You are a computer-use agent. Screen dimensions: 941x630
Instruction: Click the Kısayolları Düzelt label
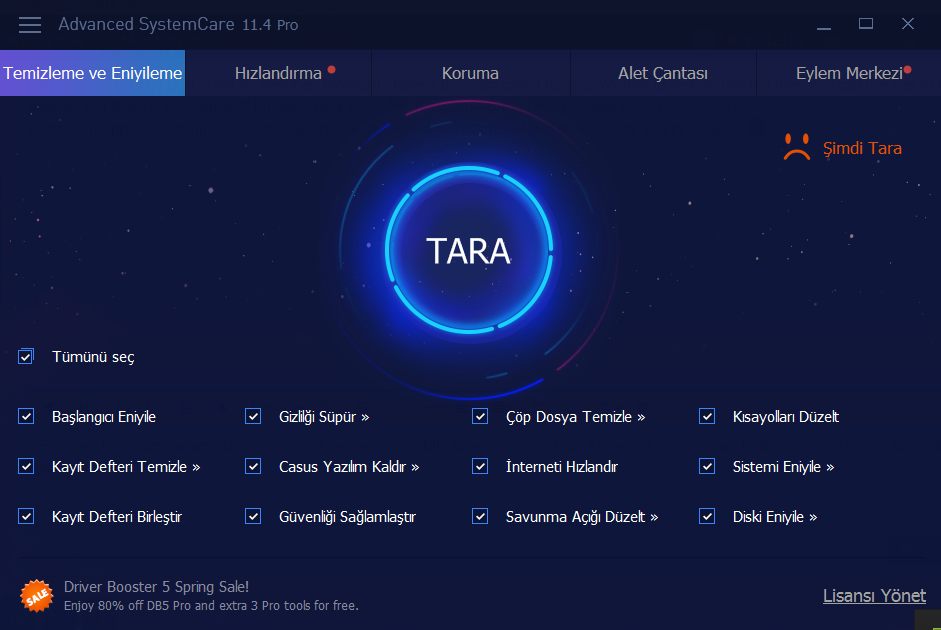click(x=786, y=417)
